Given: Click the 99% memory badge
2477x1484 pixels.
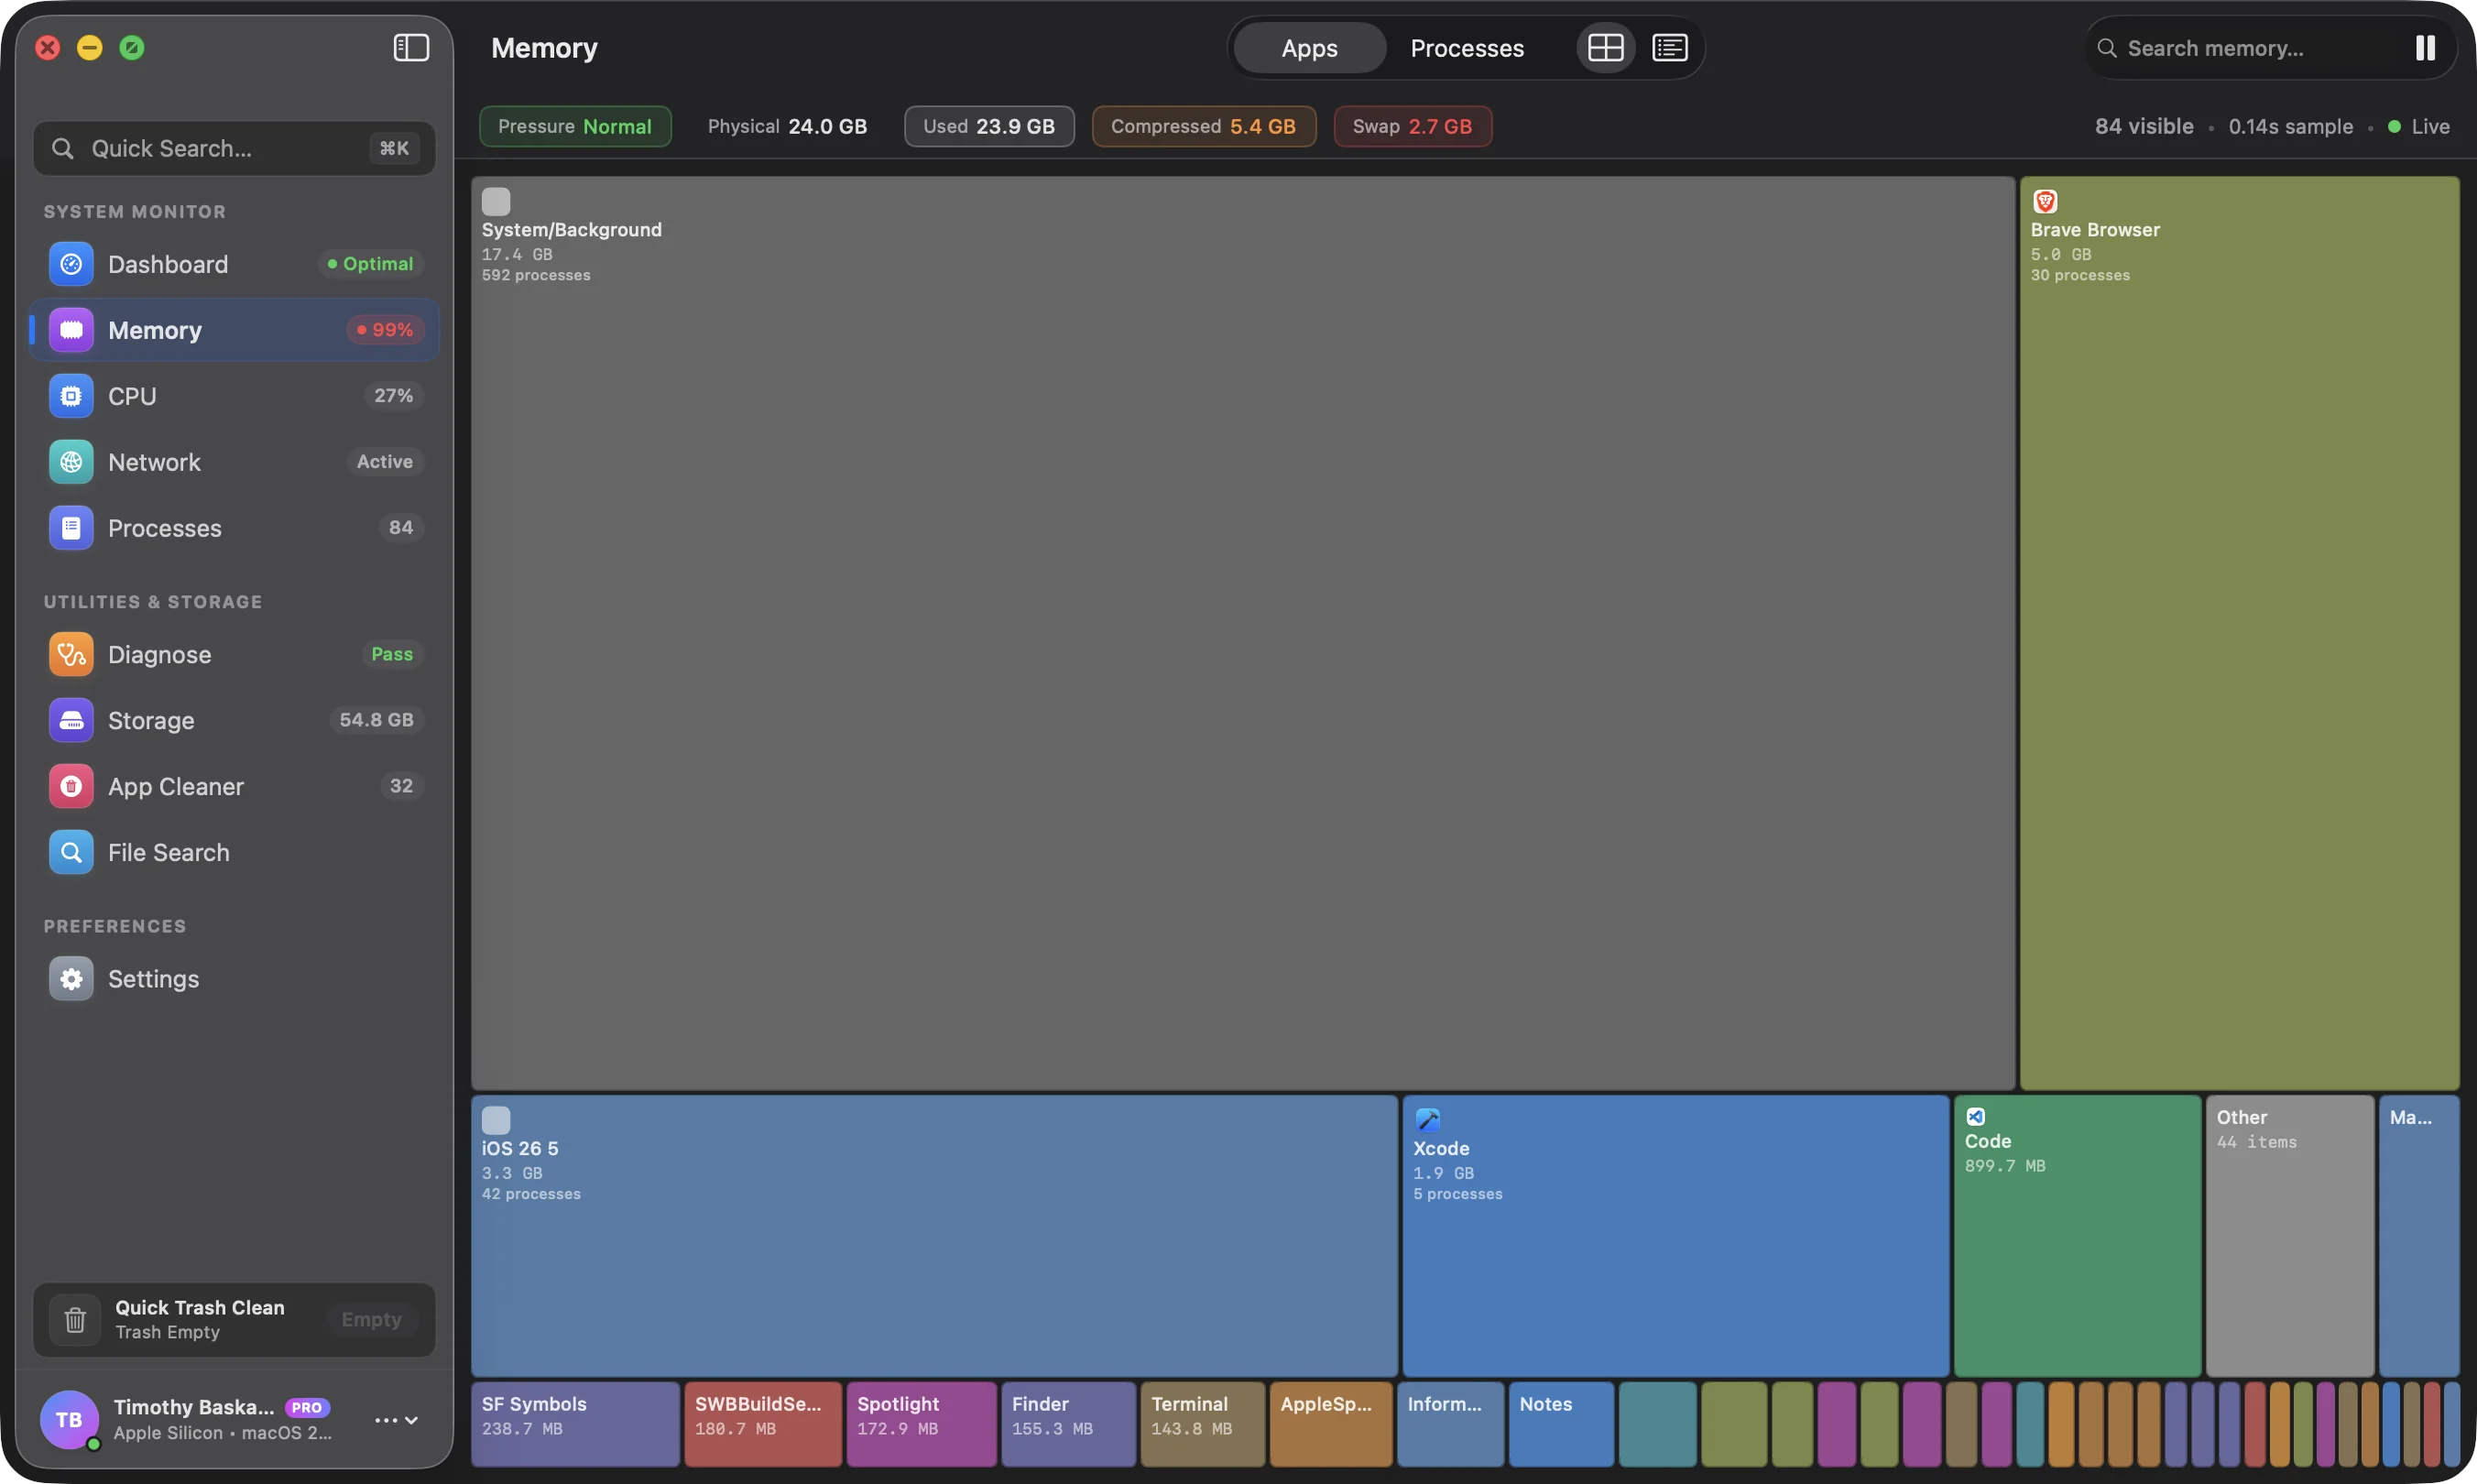Looking at the screenshot, I should (385, 330).
